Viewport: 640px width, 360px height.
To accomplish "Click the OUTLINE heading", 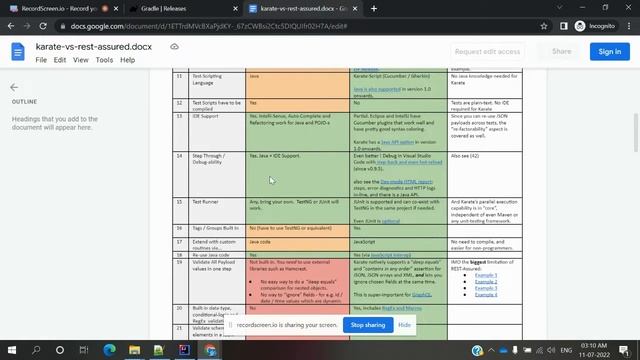I will coord(24,102).
